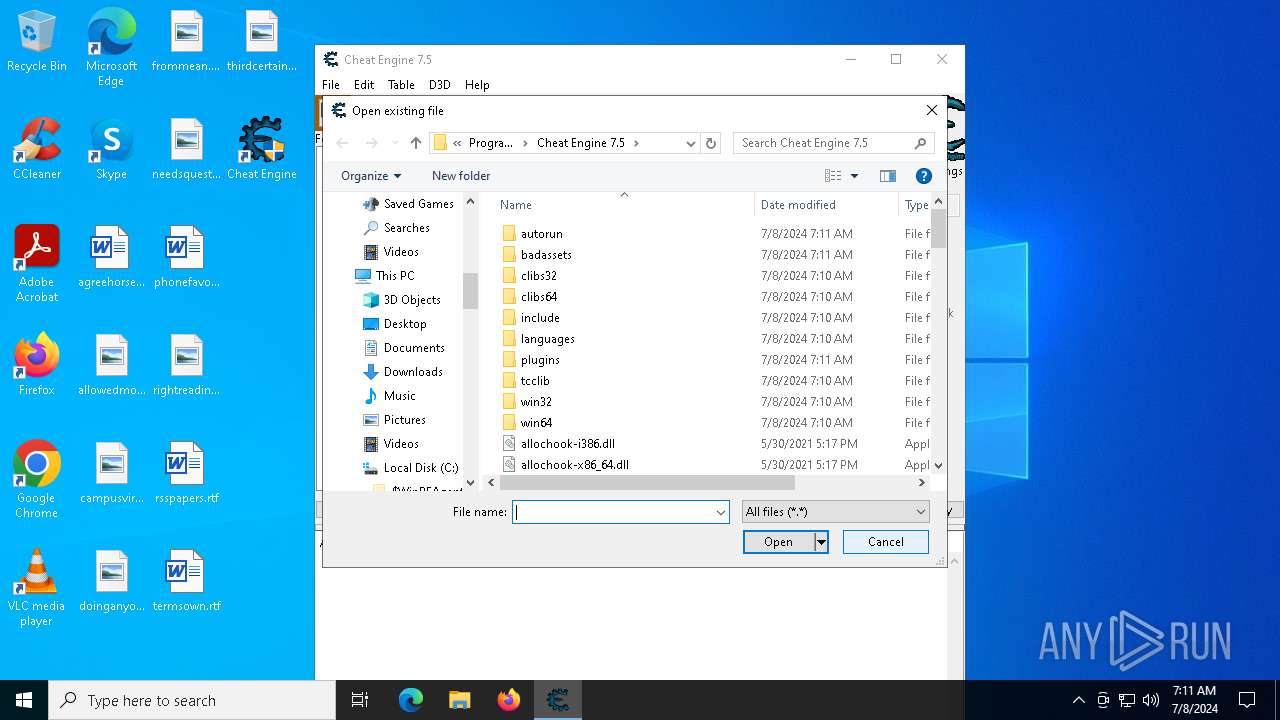Sort by the Name column header
This screenshot has width=1280, height=720.
[x=624, y=205]
